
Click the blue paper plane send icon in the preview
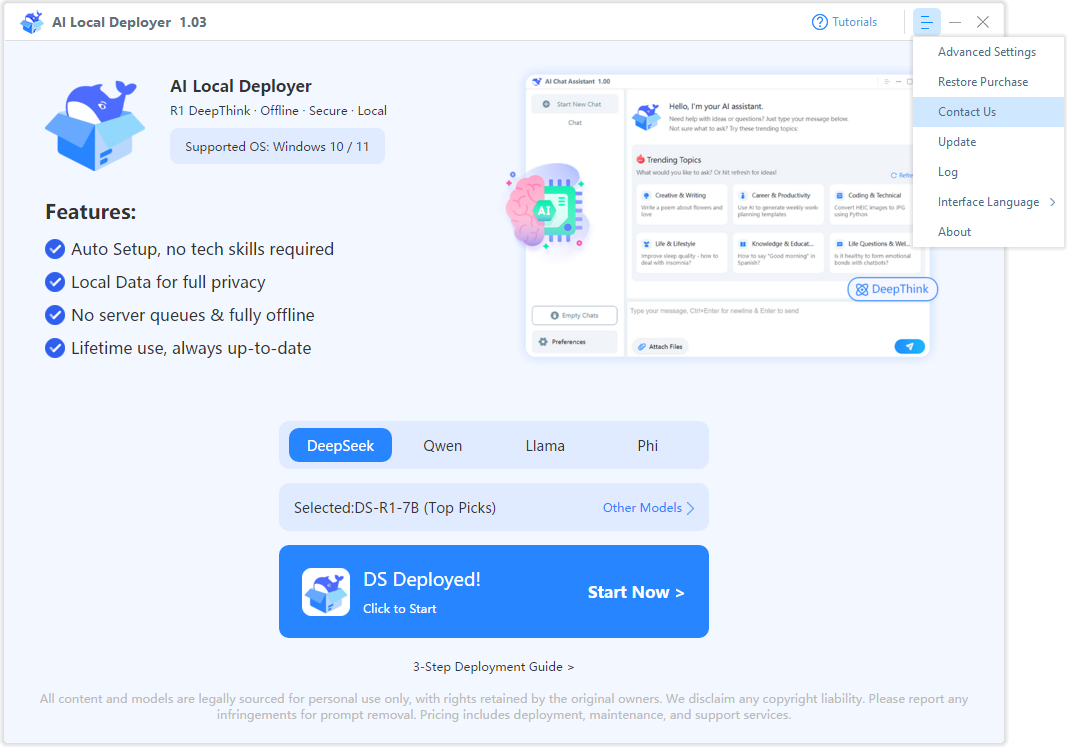point(909,346)
